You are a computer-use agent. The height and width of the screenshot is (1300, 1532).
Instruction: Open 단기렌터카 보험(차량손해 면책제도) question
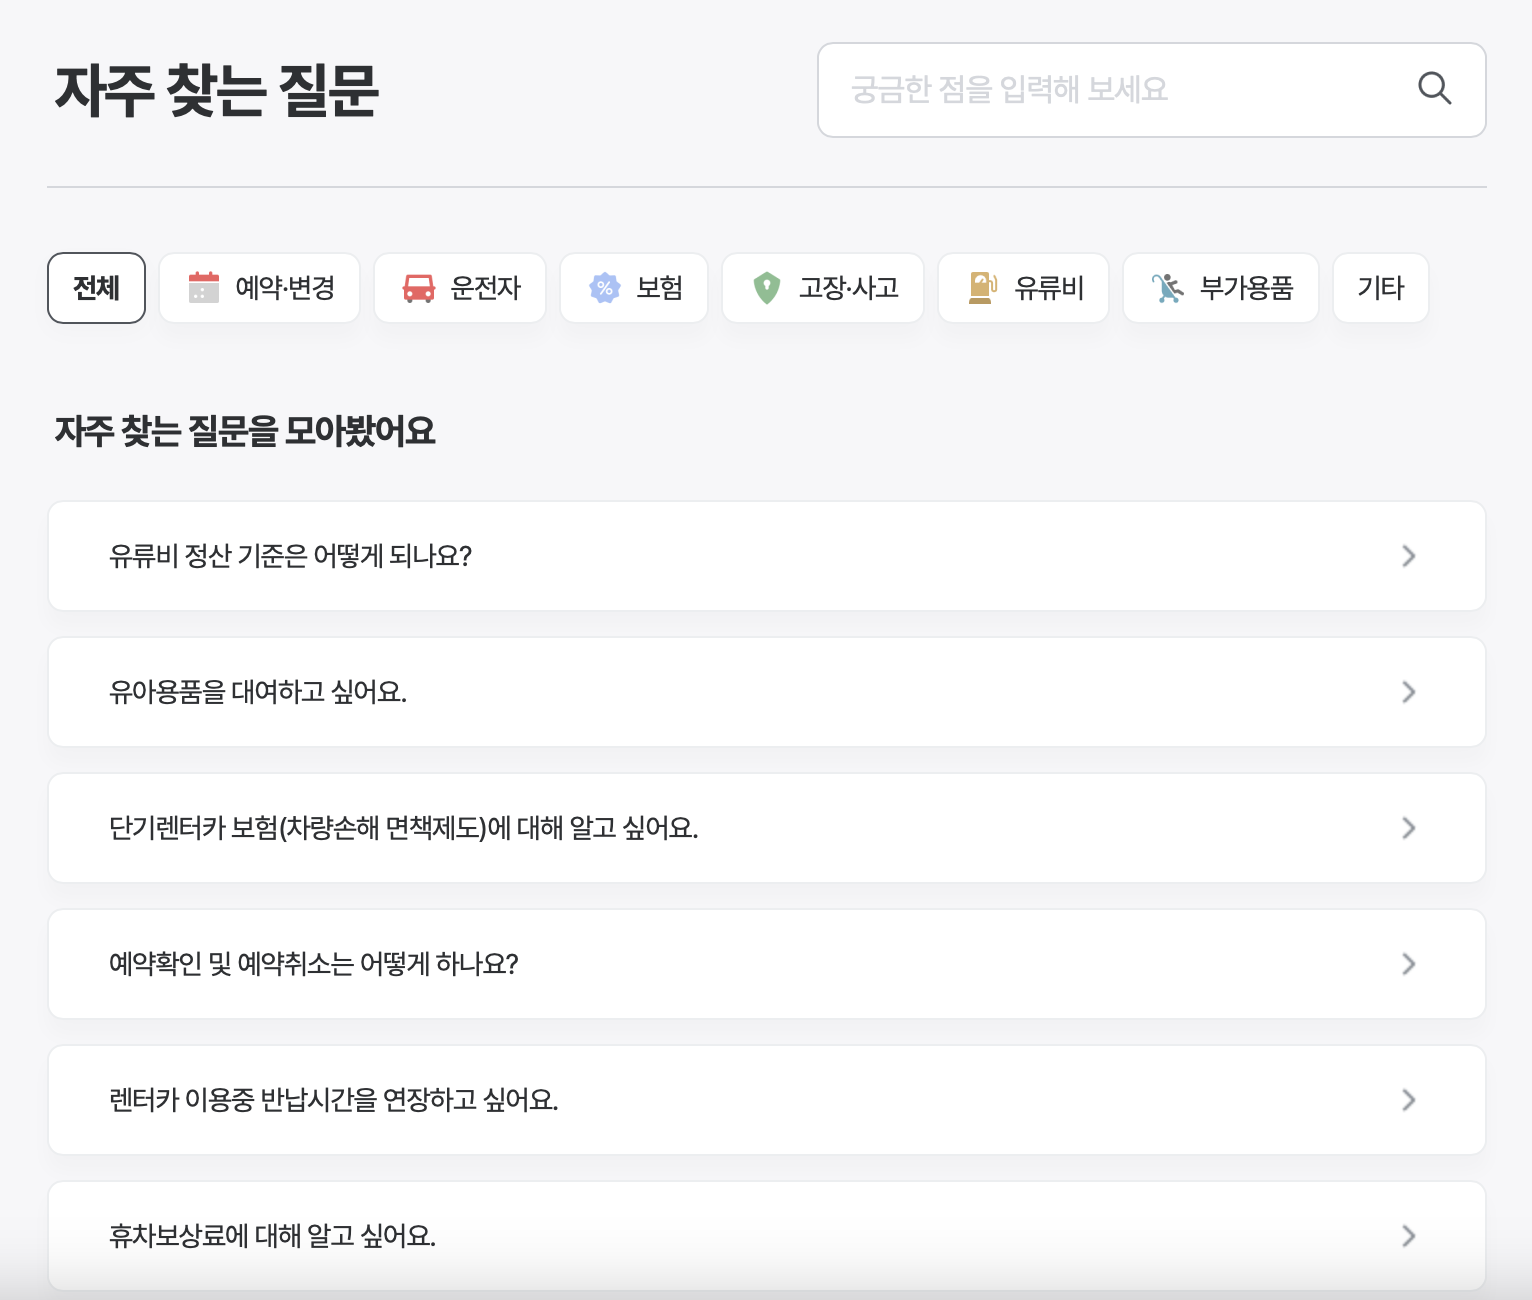click(767, 828)
